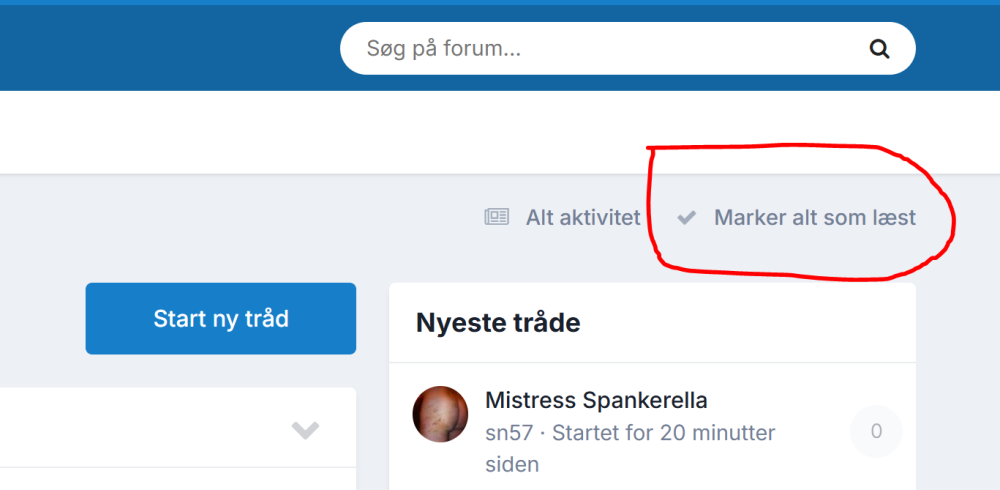Viewport: 1000px width, 490px height.
Task: Click the magnifying glass search icon
Action: tap(879, 49)
